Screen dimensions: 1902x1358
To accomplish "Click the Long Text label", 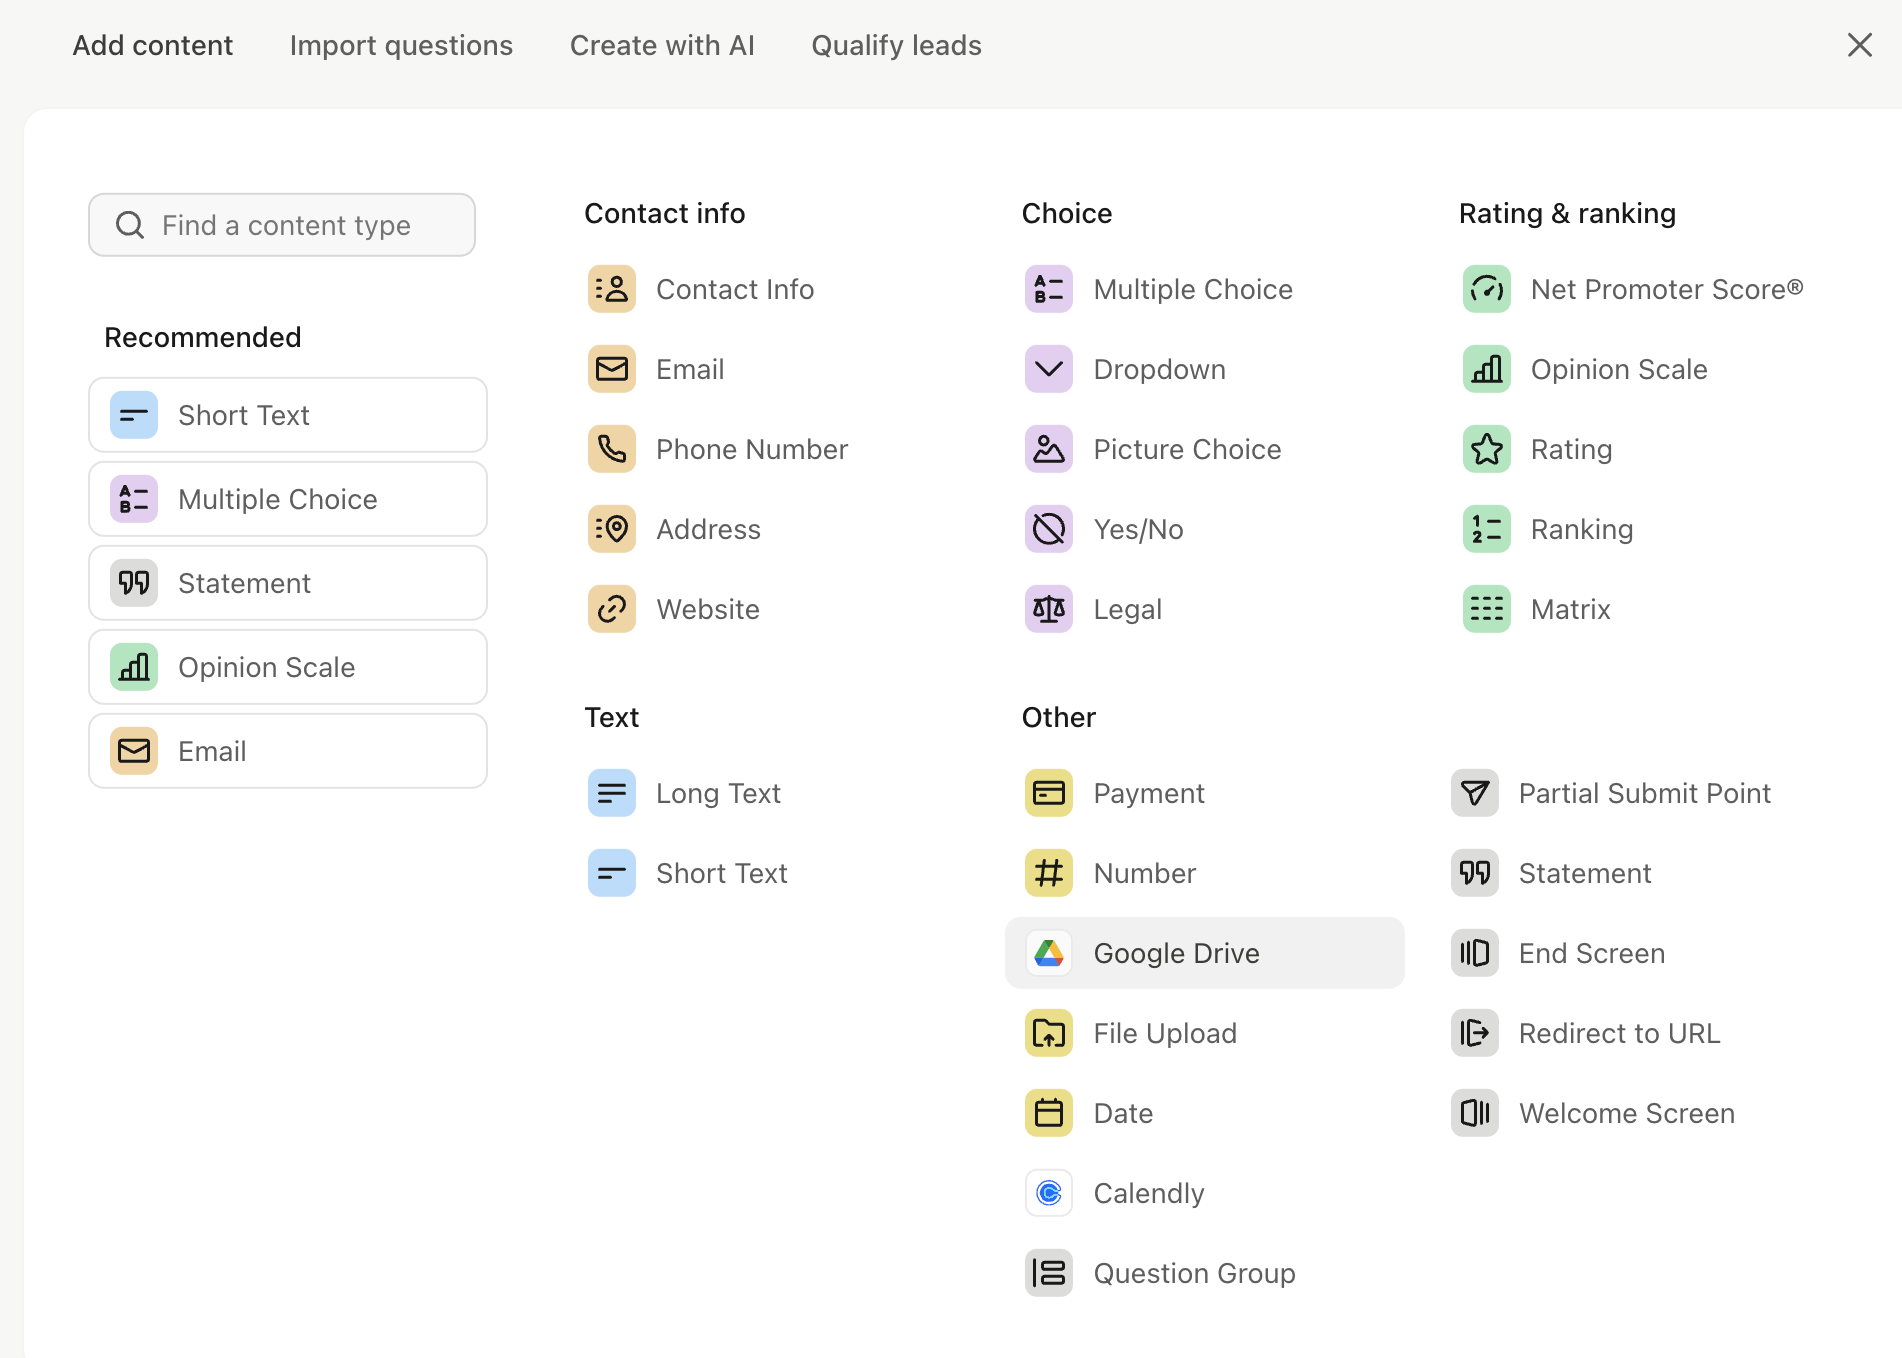I will (x=718, y=794).
